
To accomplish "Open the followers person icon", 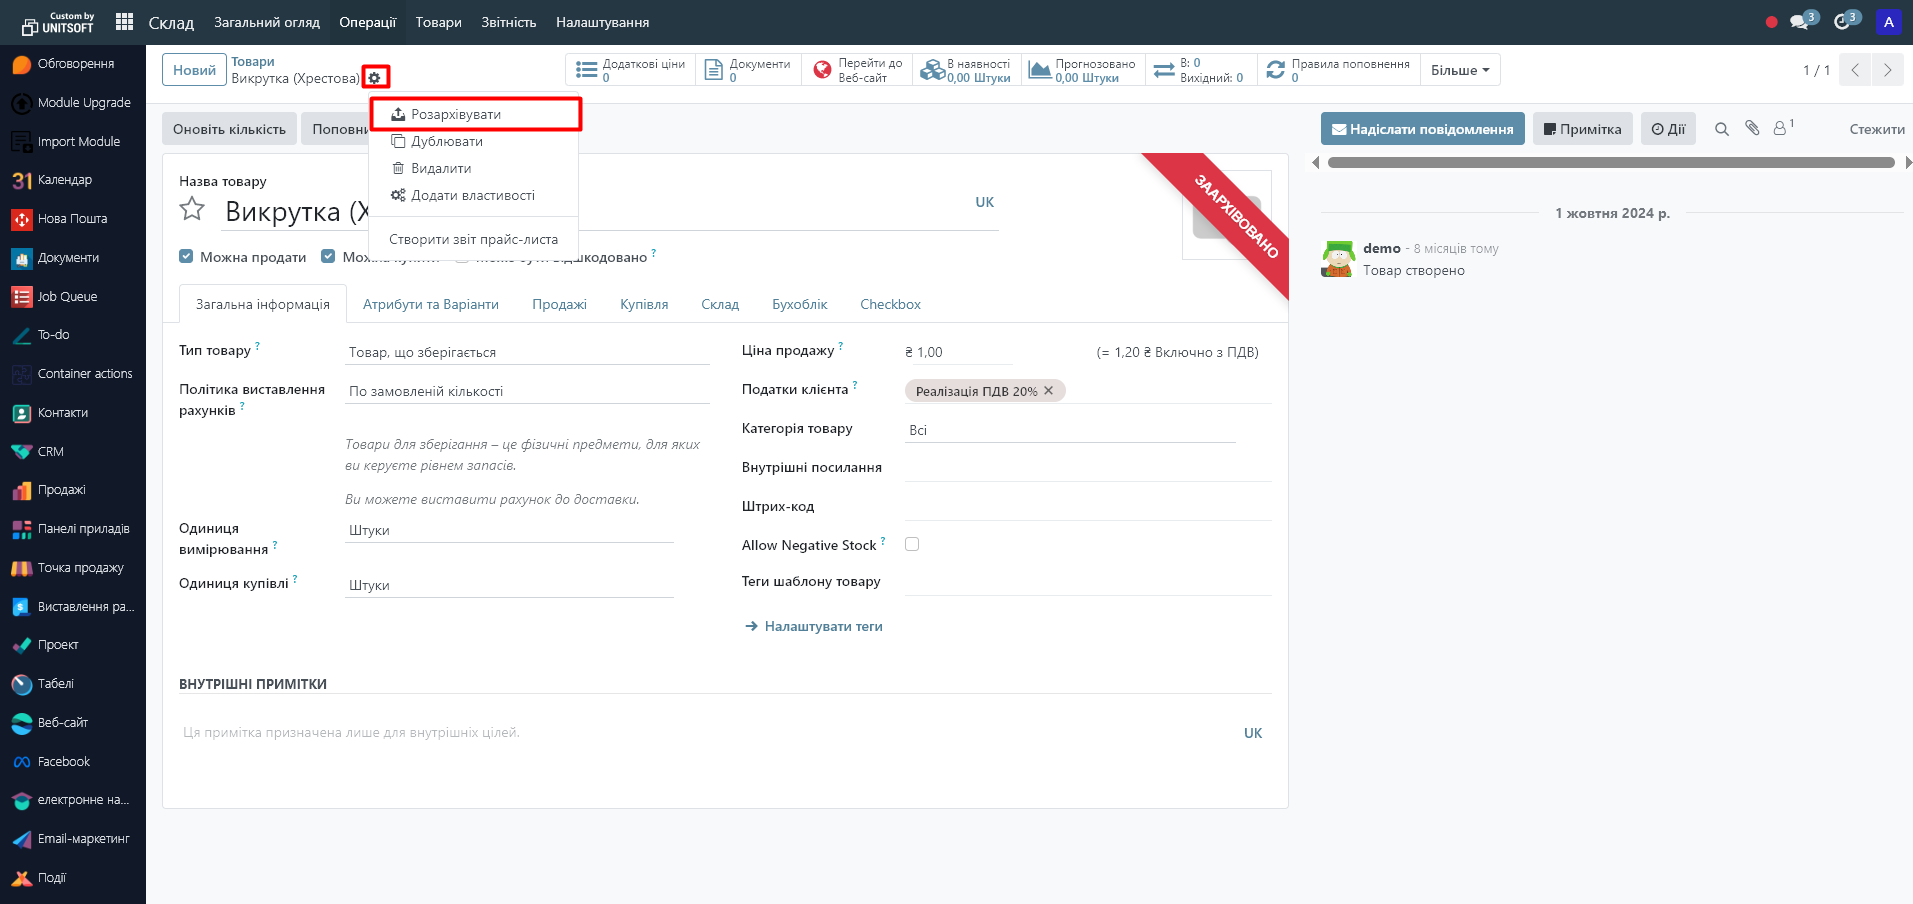I will point(1781,129).
